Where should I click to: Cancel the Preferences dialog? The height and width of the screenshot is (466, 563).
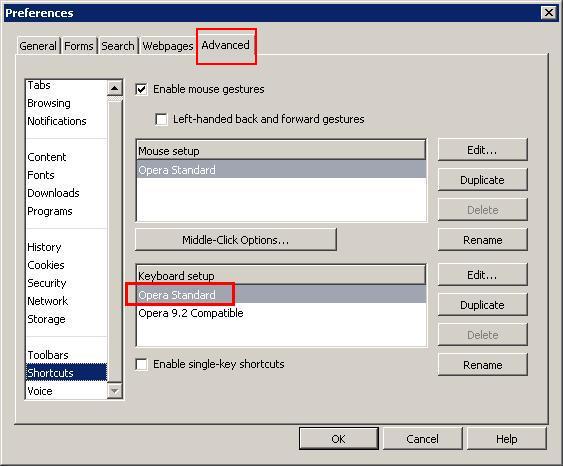pos(422,438)
